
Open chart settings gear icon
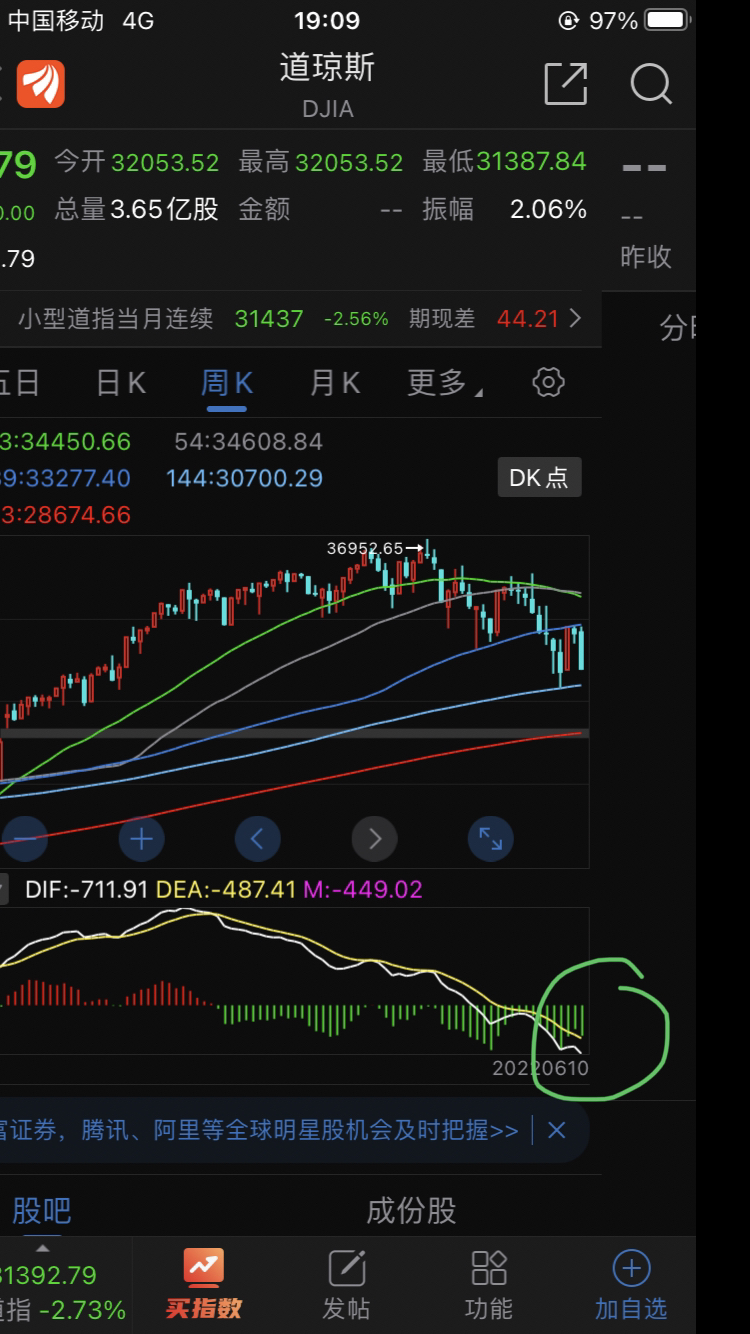pyautogui.click(x=548, y=382)
